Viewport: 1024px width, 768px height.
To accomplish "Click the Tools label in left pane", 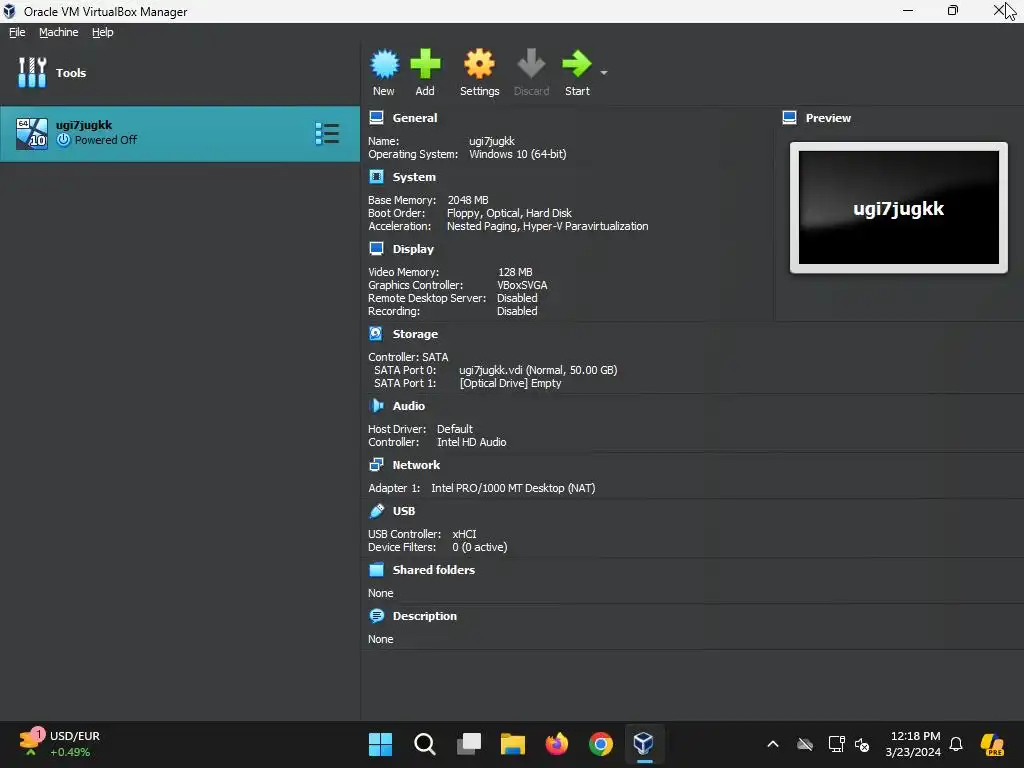I will [71, 73].
